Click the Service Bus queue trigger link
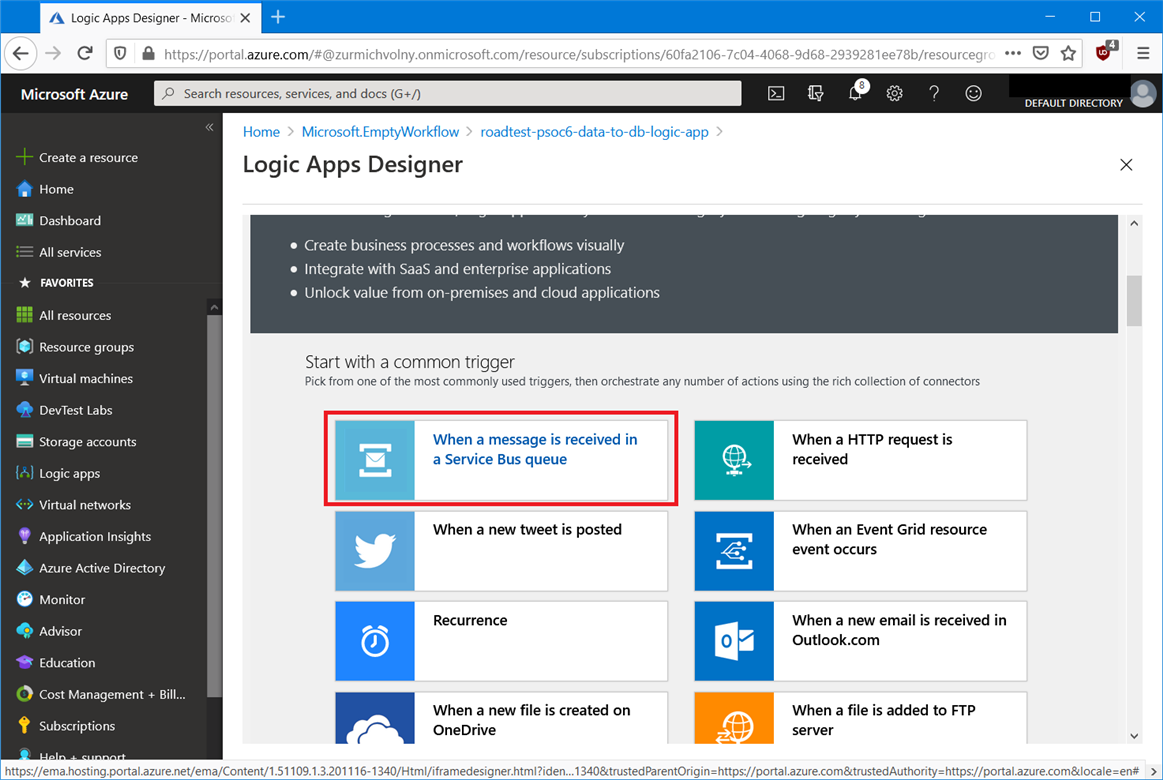The width and height of the screenshot is (1163, 780). pyautogui.click(x=534, y=450)
